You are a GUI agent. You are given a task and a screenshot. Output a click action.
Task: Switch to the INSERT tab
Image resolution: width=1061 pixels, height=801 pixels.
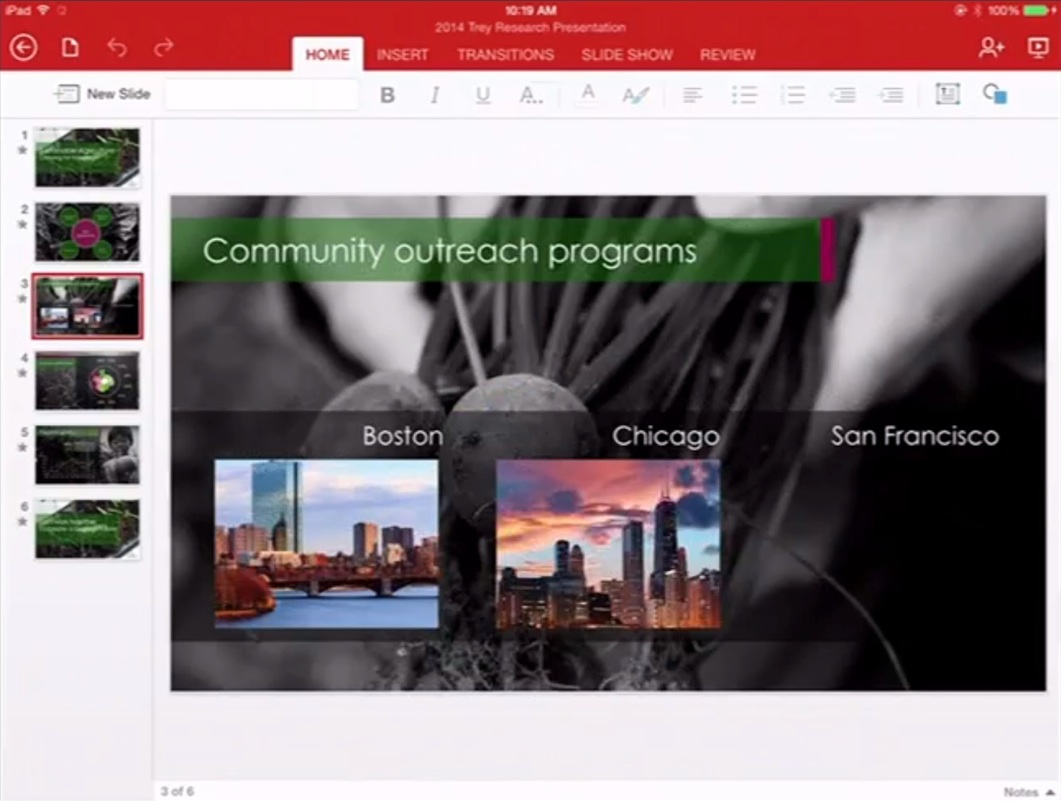click(402, 55)
